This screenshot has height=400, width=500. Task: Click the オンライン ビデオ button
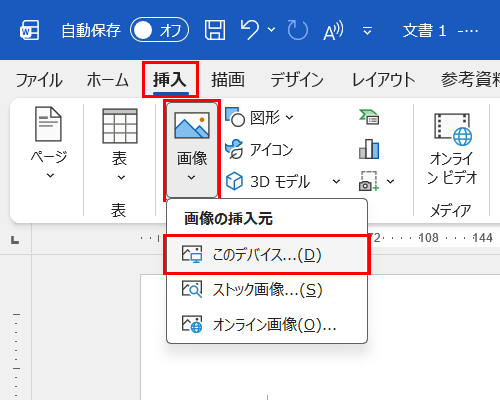point(452,149)
